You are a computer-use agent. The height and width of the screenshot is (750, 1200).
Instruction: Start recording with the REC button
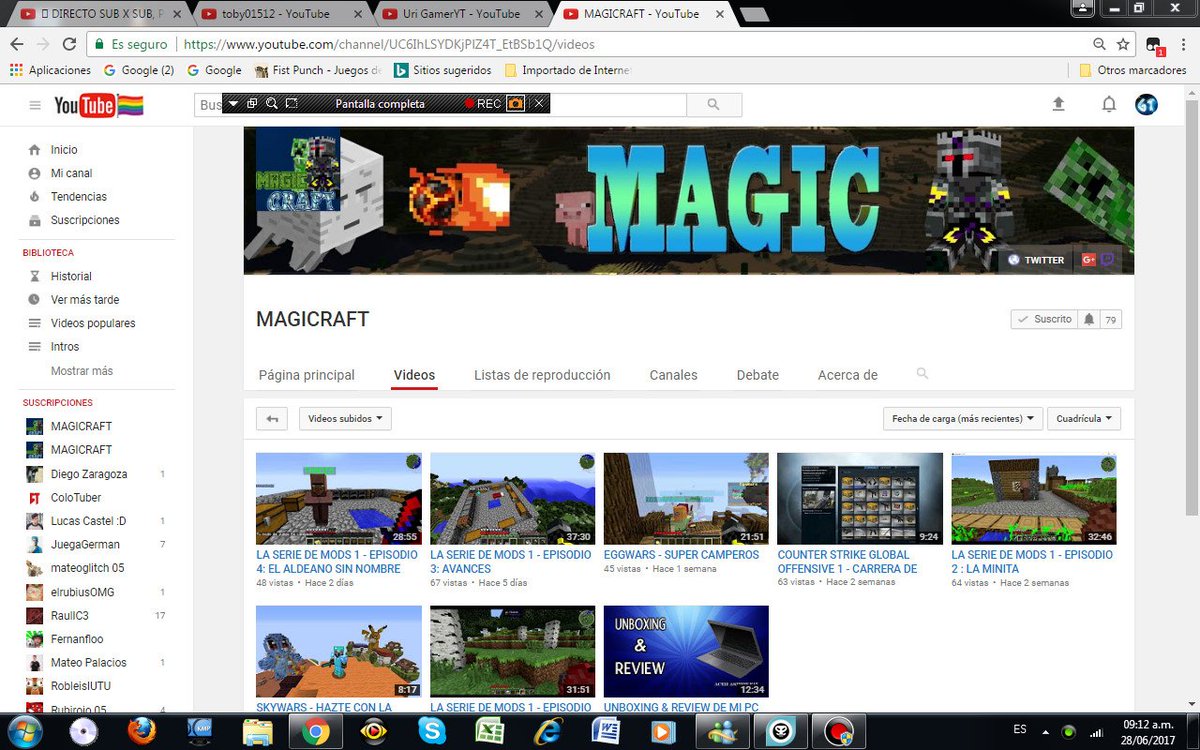(483, 104)
